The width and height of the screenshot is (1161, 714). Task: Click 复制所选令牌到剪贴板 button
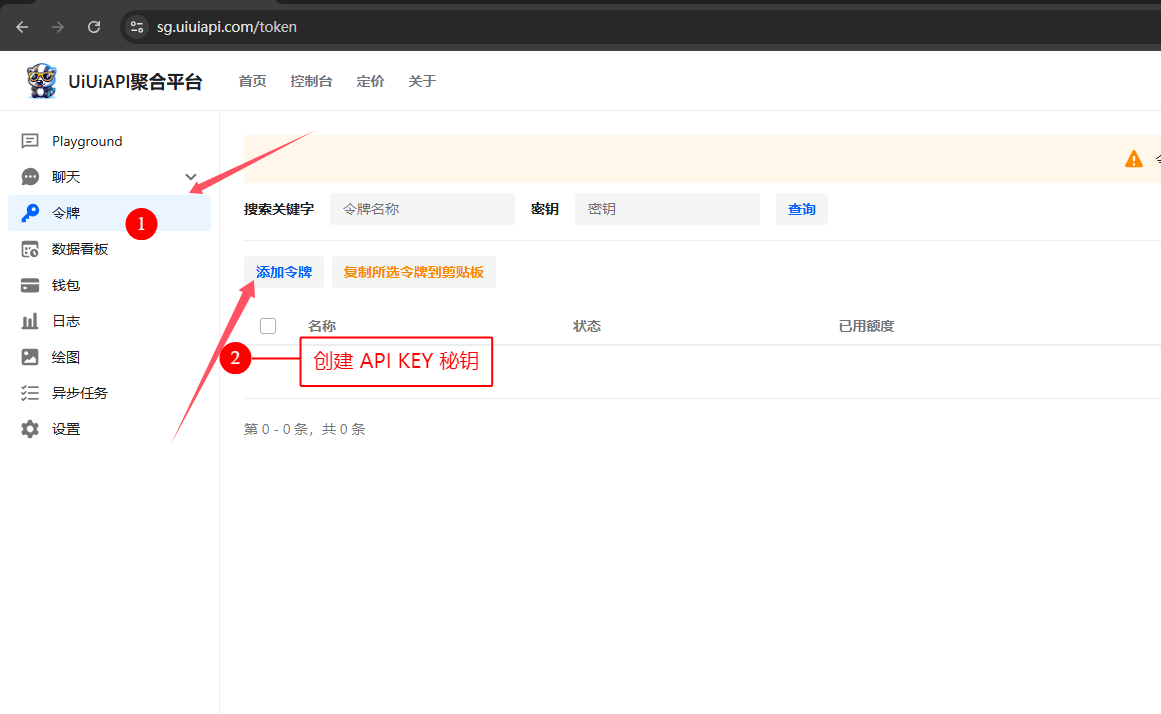[x=413, y=272]
